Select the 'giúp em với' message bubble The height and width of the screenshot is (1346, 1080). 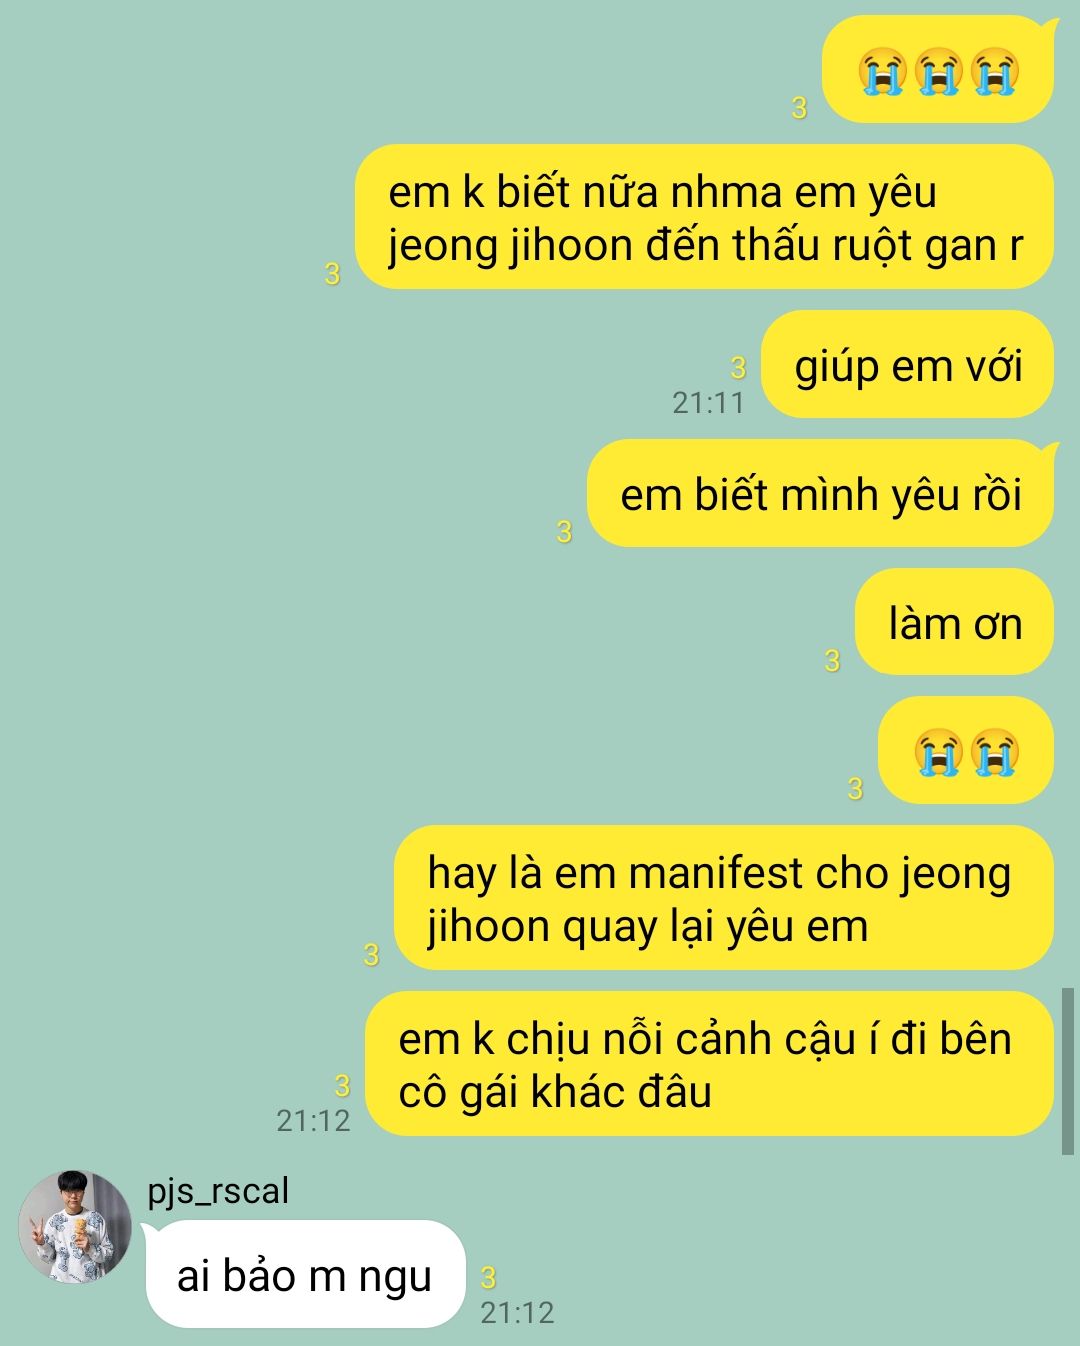click(907, 365)
